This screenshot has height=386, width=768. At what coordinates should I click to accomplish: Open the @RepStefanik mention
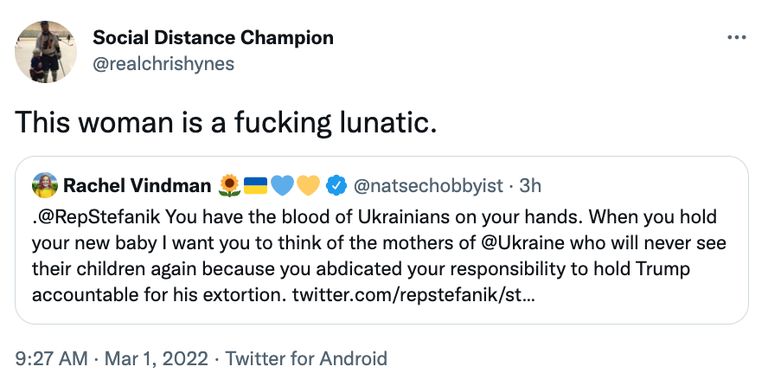96,217
